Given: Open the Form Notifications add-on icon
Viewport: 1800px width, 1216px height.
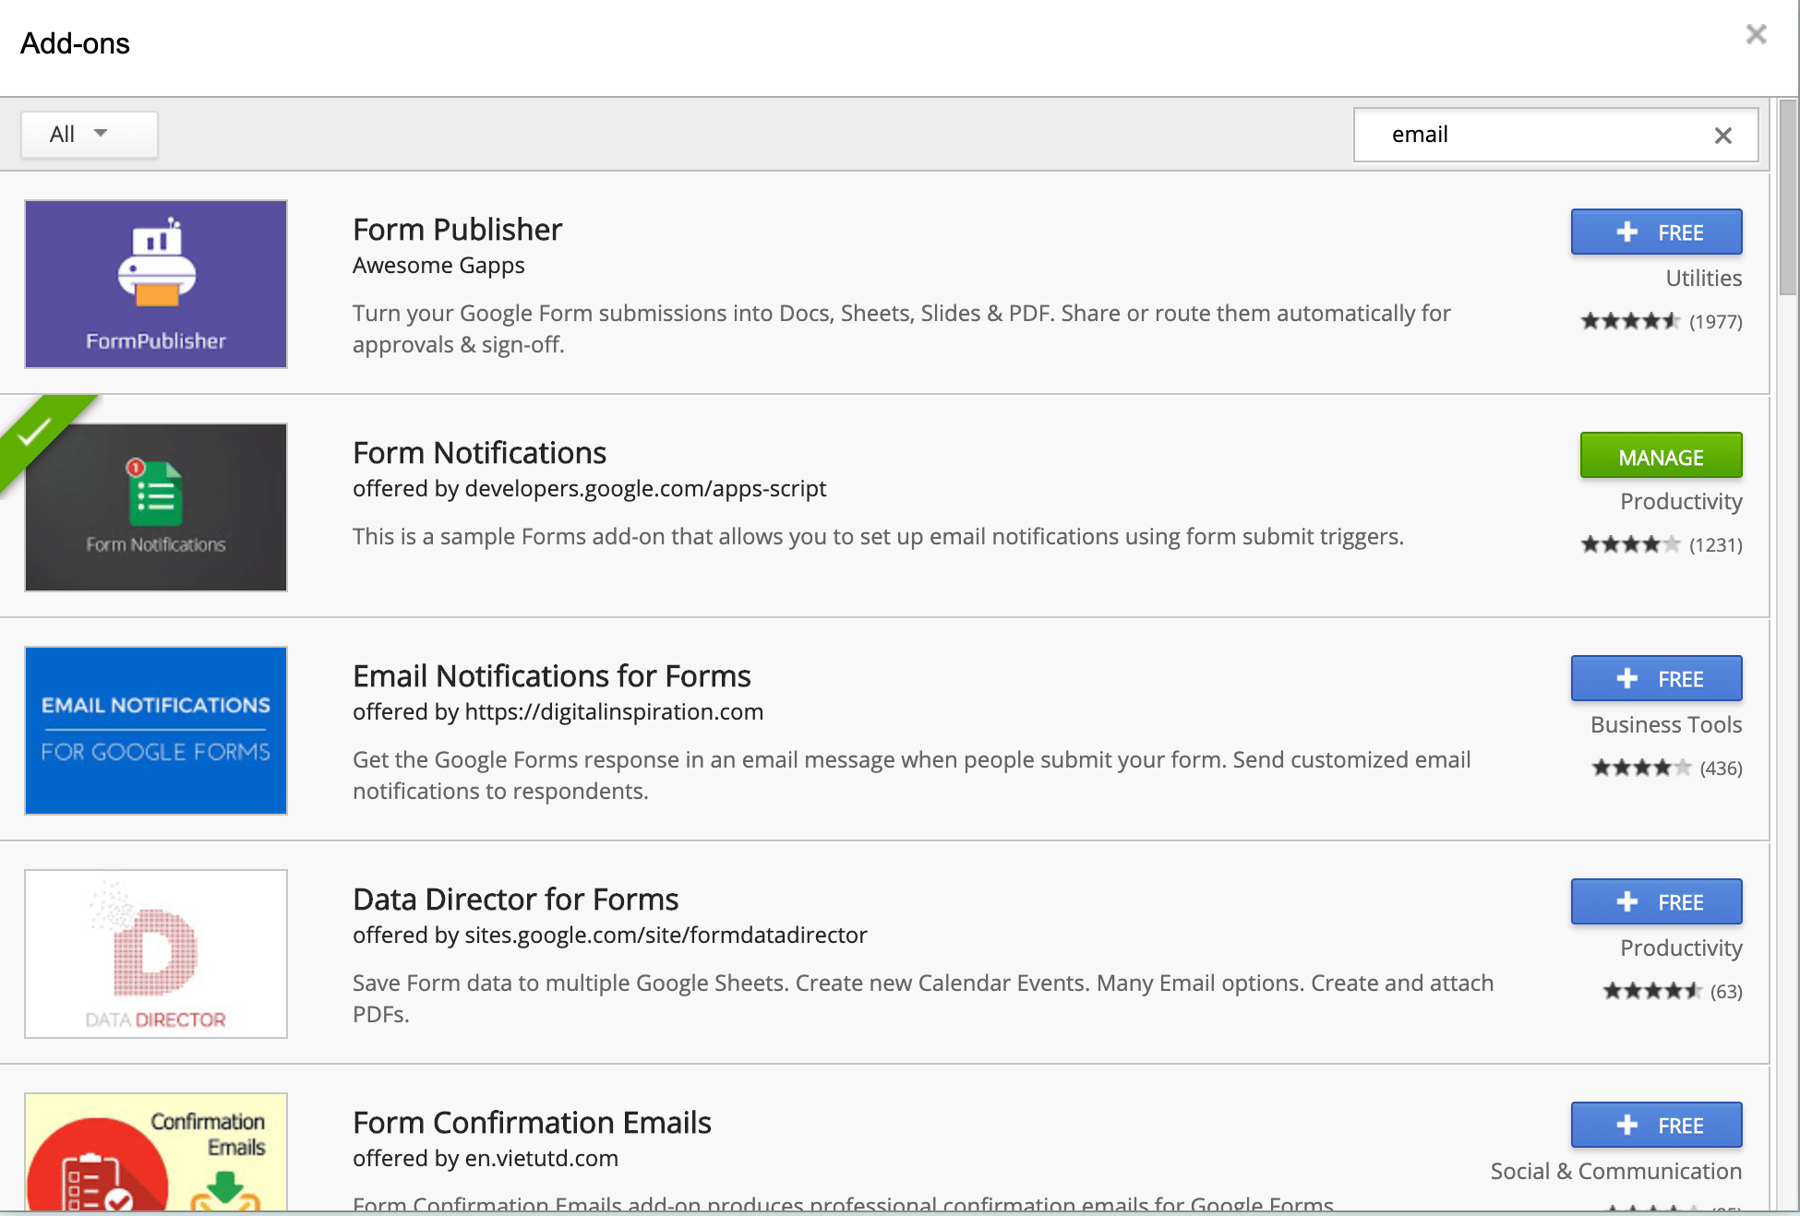Looking at the screenshot, I should click(x=156, y=507).
